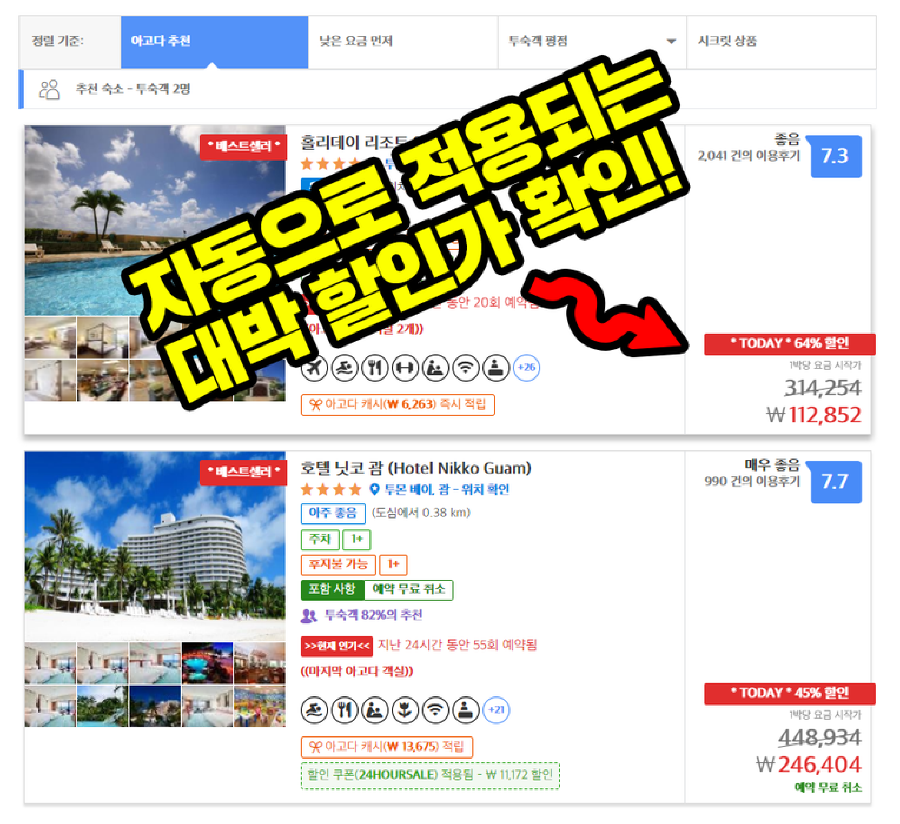The image size is (900, 824).
Task: Click the swimming pool icon in the first listing
Action: coord(344,368)
